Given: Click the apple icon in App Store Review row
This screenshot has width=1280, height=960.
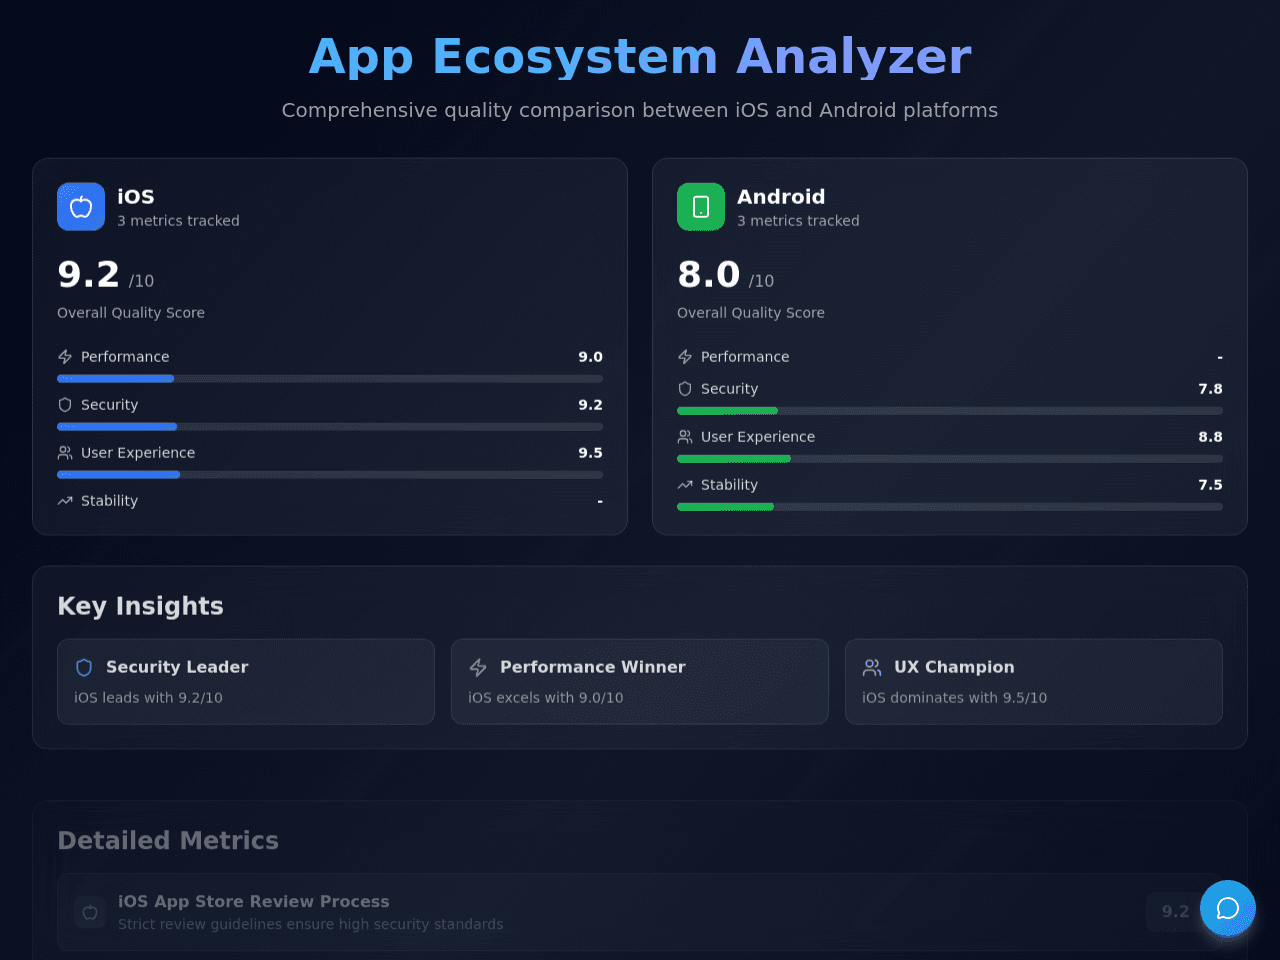Looking at the screenshot, I should [90, 912].
